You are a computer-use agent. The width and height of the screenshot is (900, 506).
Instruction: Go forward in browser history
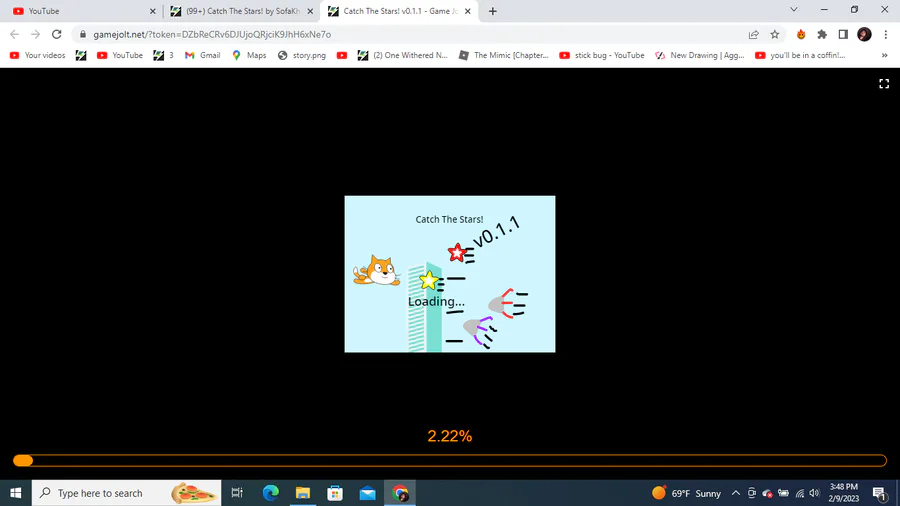(x=36, y=34)
